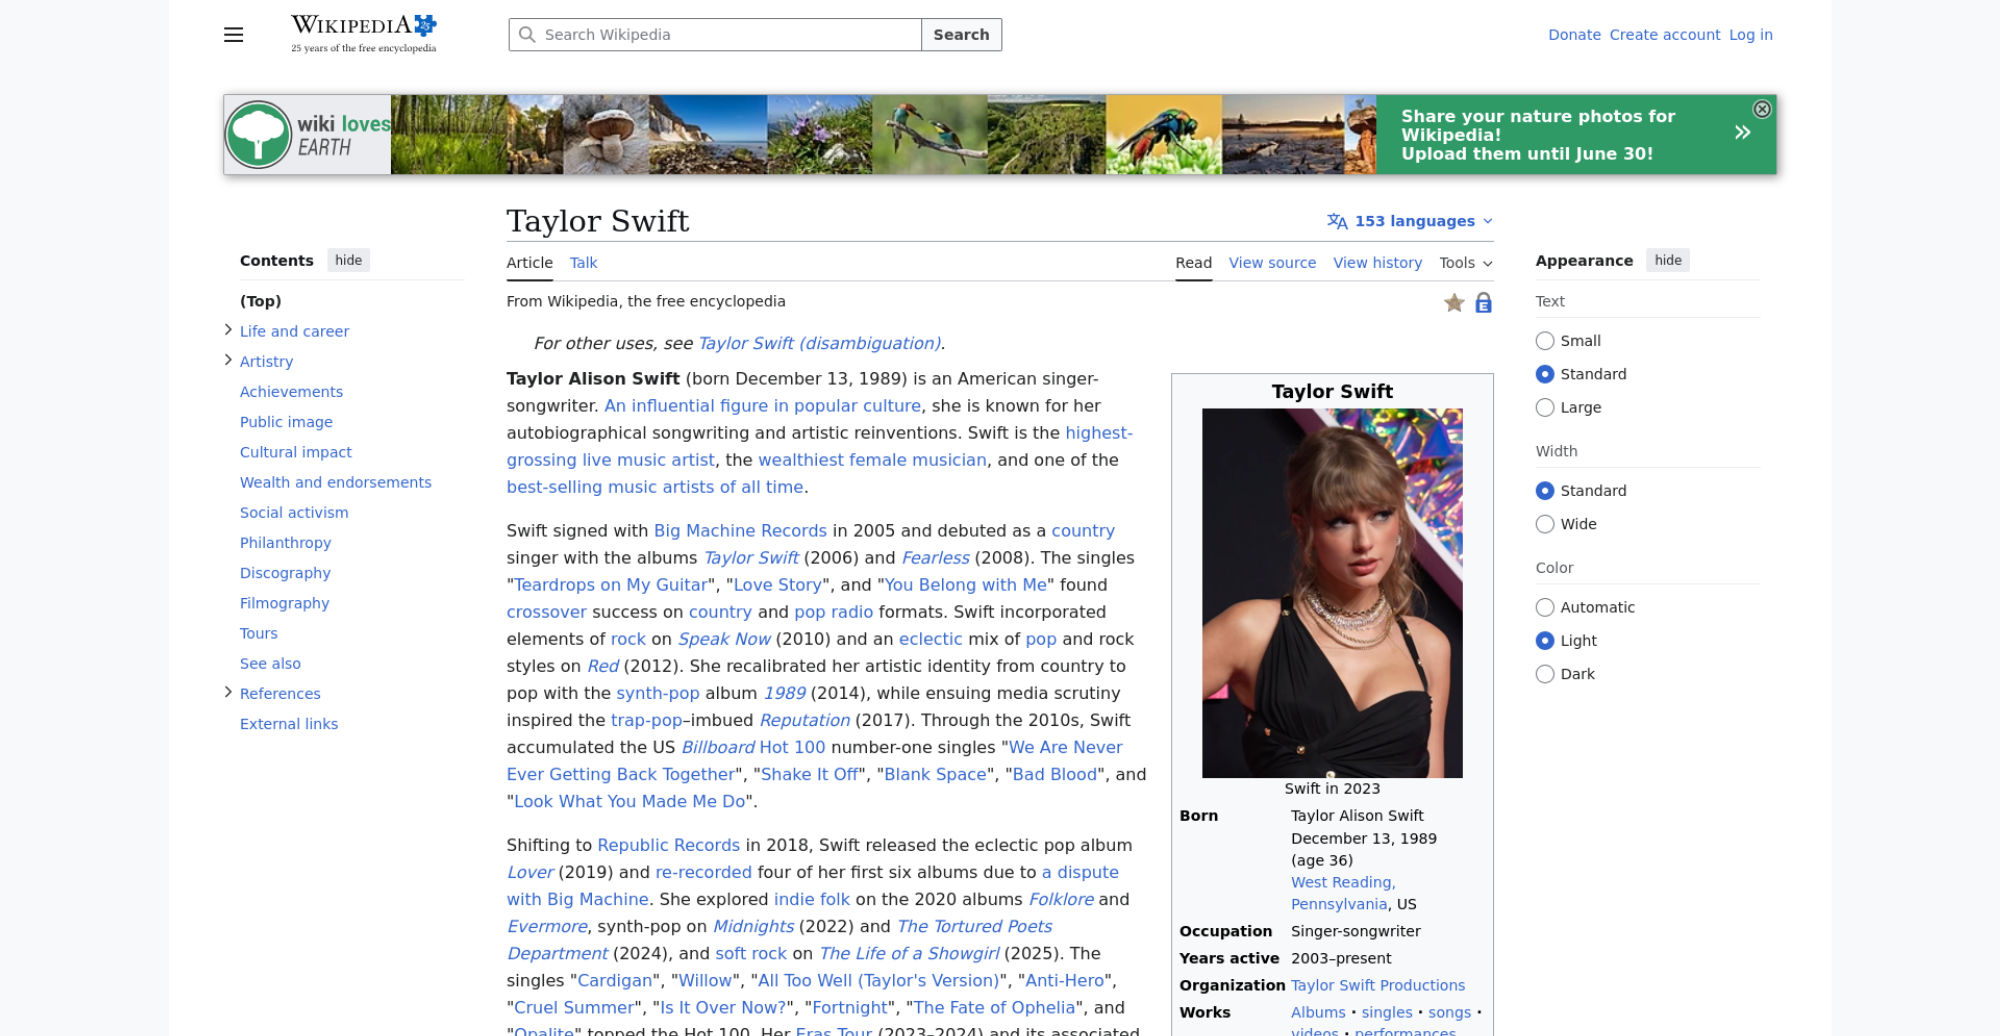Open the Speak Now album link
This screenshot has width=2000, height=1036.
click(724, 639)
